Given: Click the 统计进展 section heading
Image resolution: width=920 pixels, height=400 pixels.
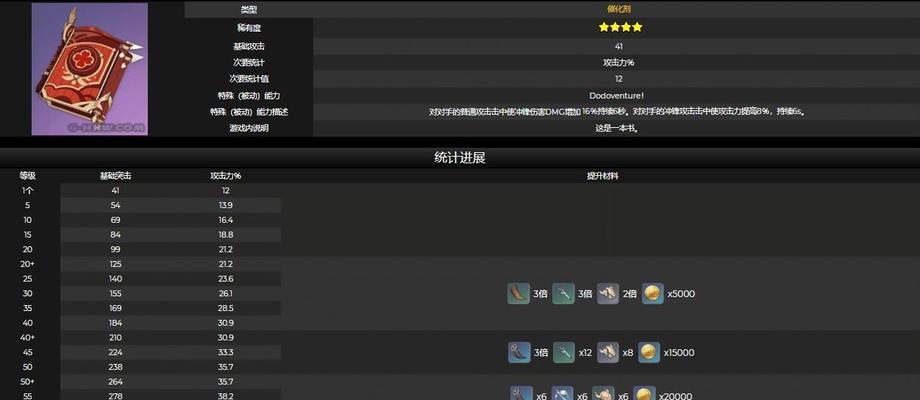Looking at the screenshot, I should coord(460,157).
